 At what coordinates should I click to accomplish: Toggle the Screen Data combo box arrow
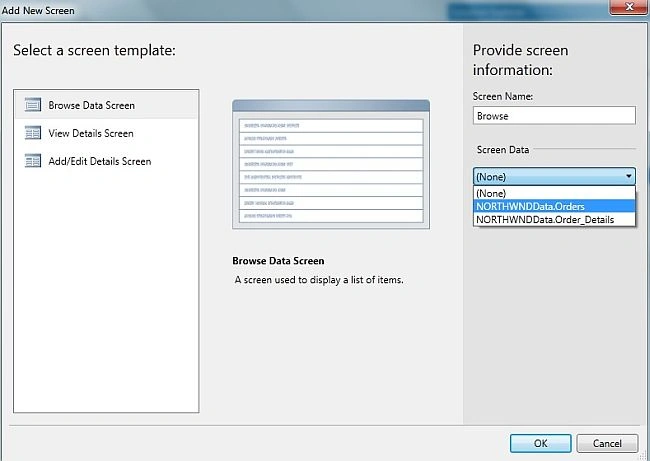coord(628,176)
